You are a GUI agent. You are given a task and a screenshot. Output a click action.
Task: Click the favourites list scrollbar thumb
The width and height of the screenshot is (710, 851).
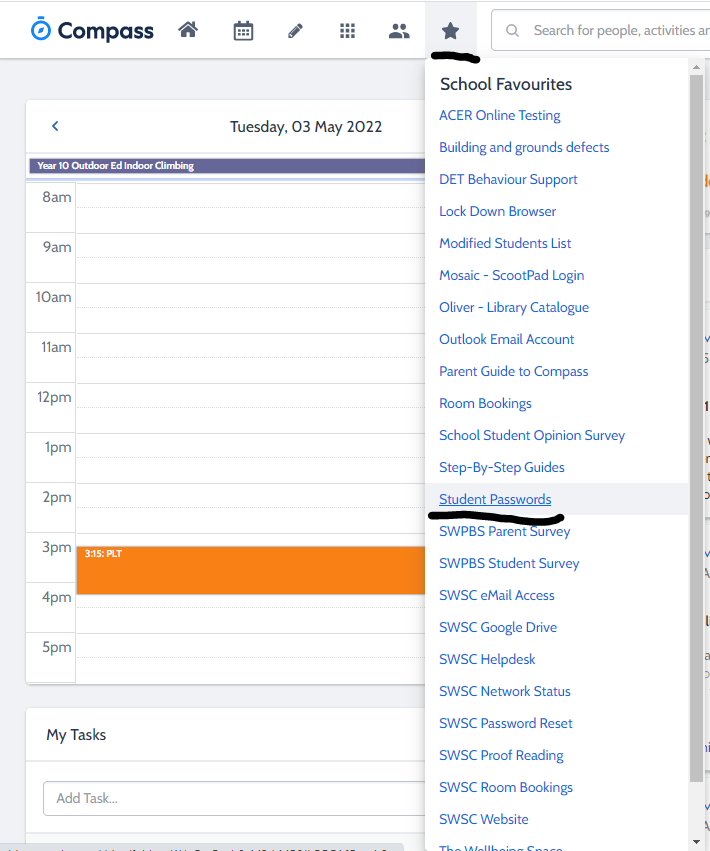[696, 429]
